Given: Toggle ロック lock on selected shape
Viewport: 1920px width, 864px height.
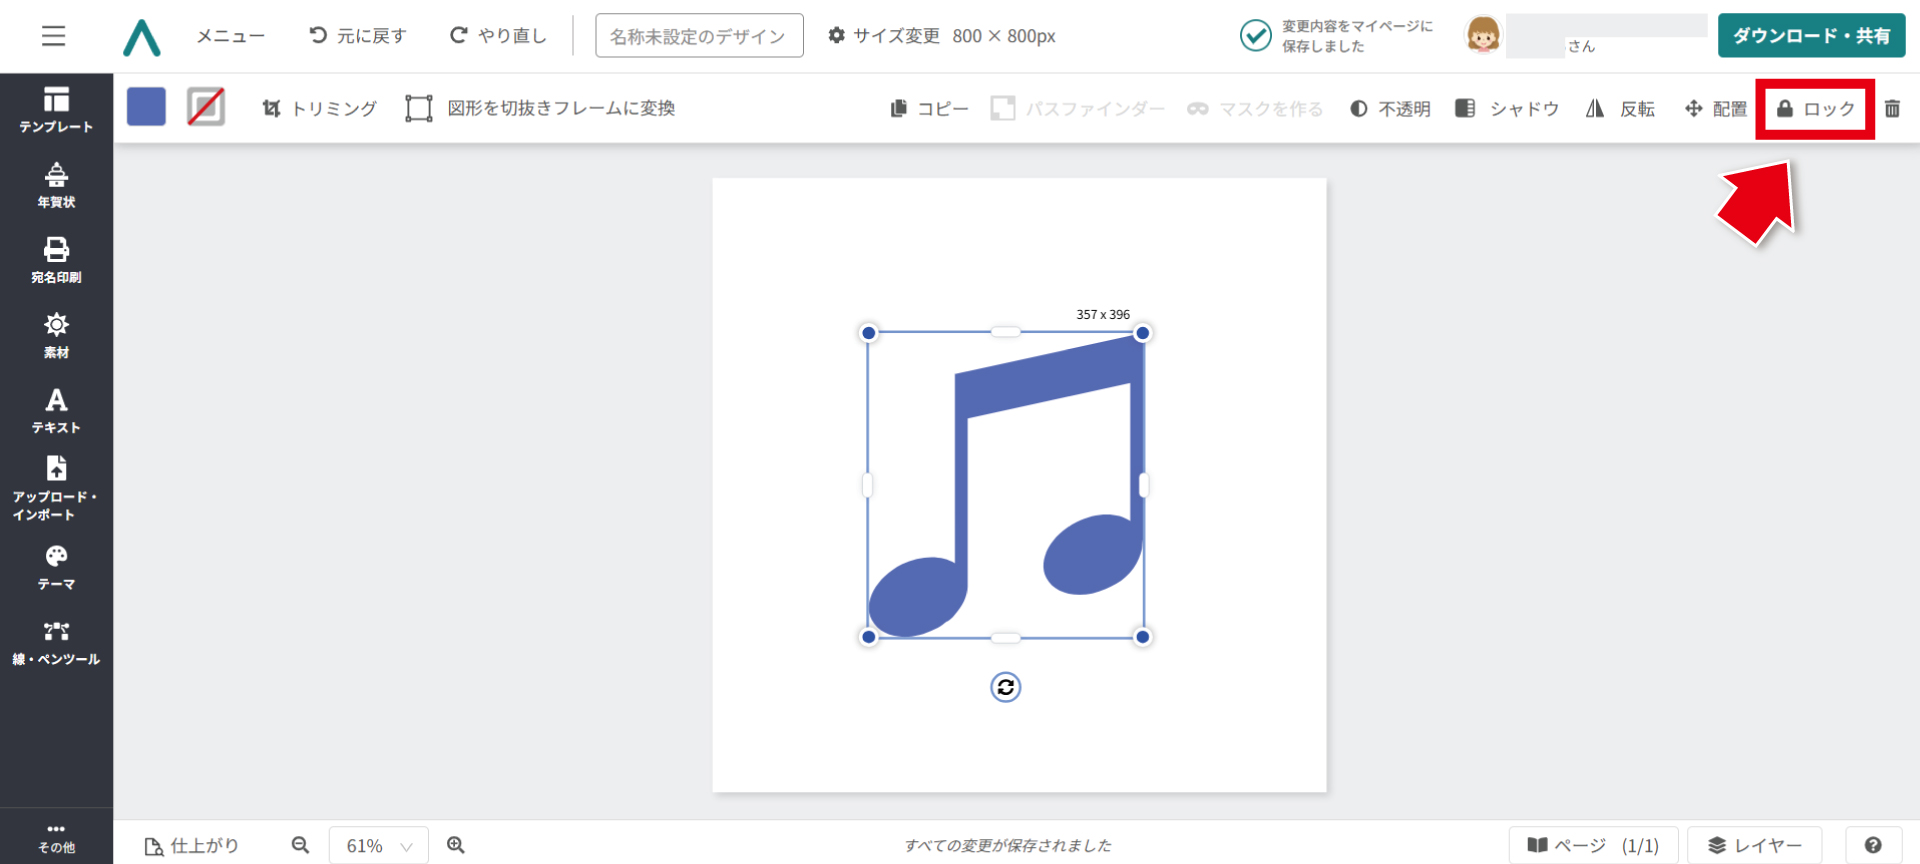Looking at the screenshot, I should (x=1815, y=109).
